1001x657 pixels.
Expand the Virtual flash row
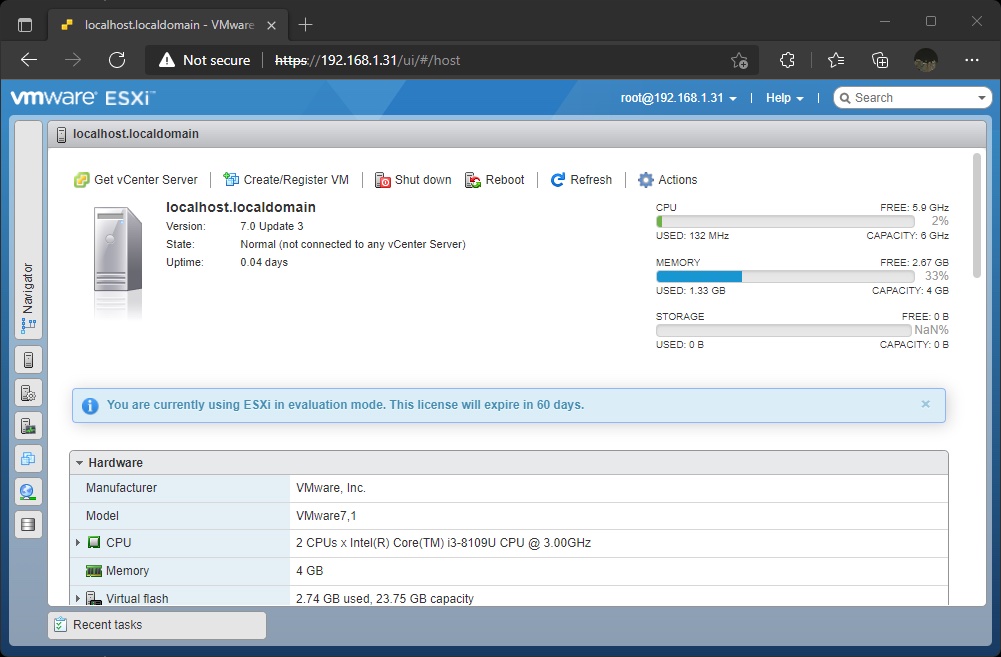78,599
